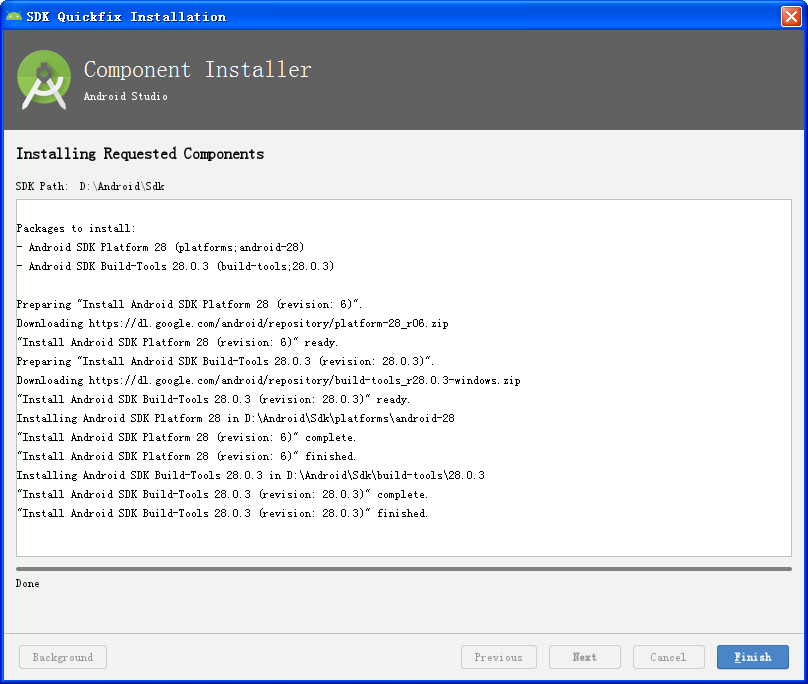
Task: Click the Finish button
Action: [x=752, y=657]
